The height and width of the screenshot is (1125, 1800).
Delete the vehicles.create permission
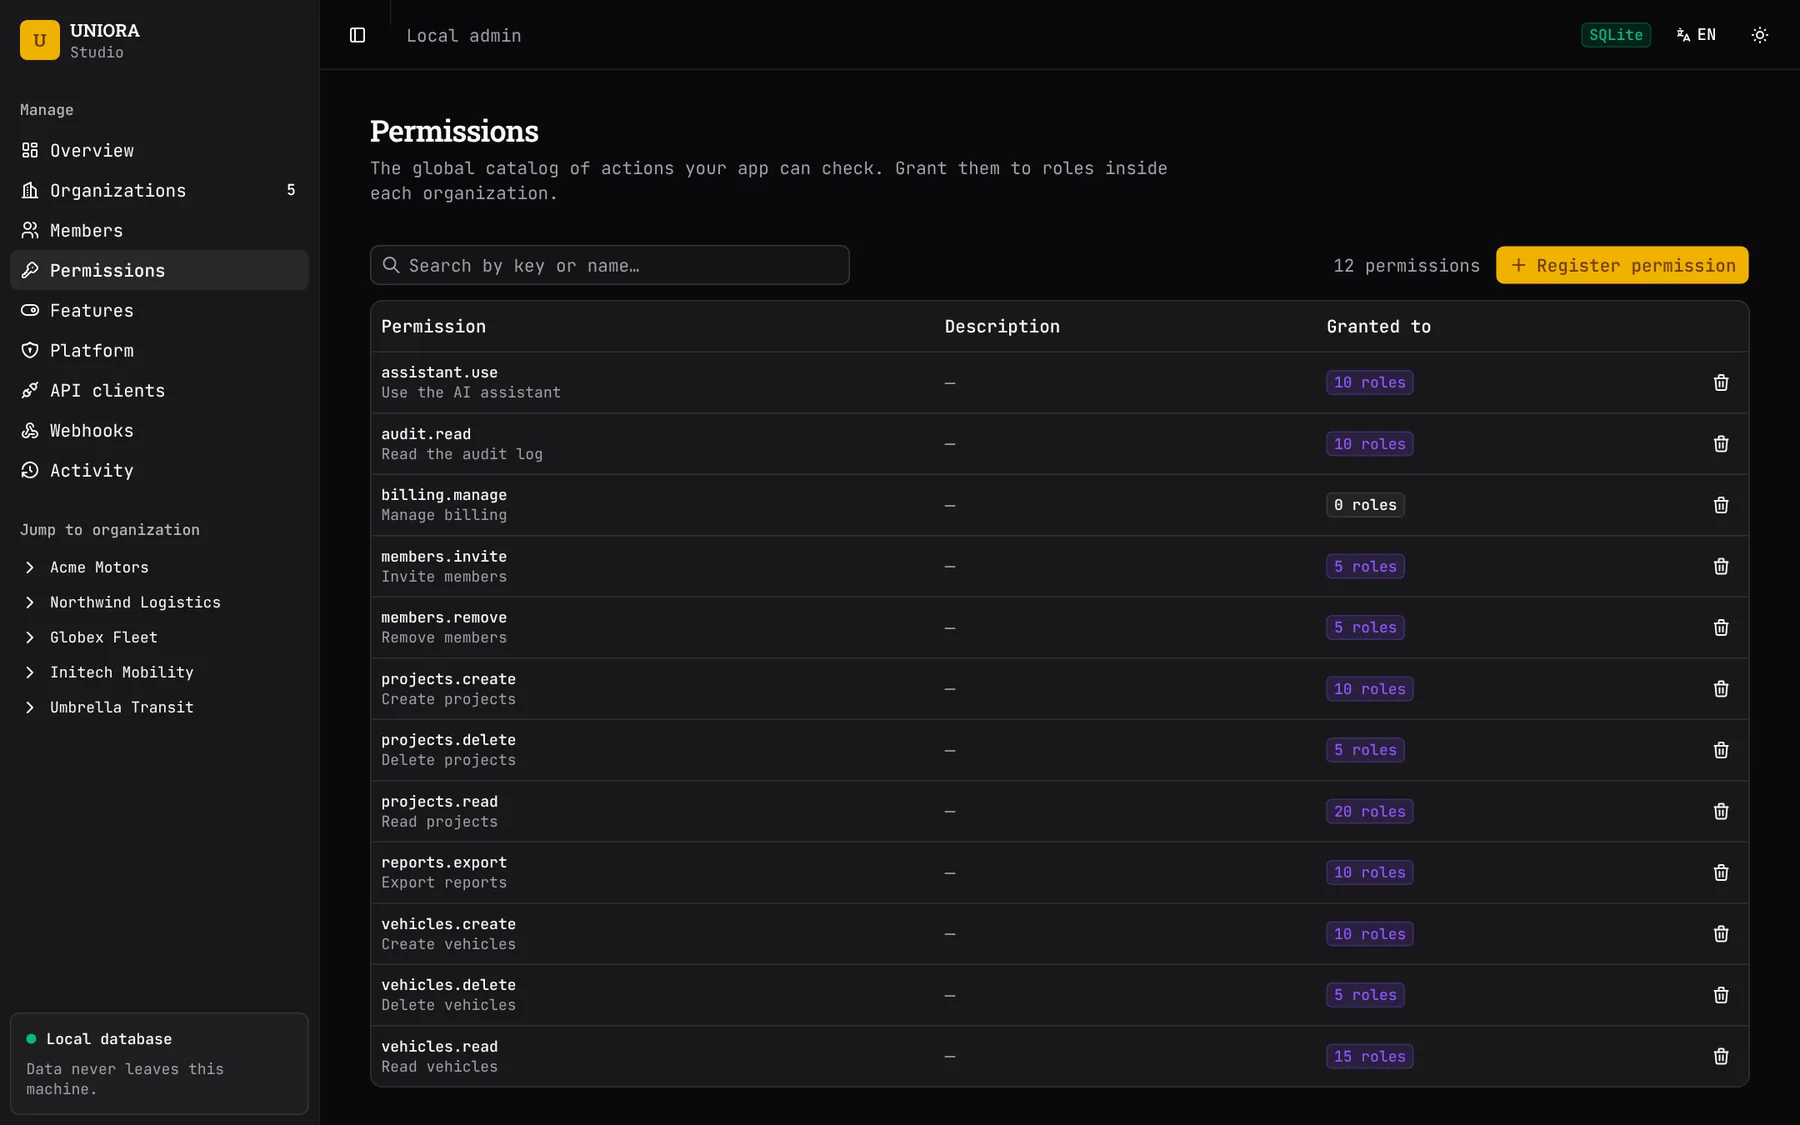coord(1721,934)
